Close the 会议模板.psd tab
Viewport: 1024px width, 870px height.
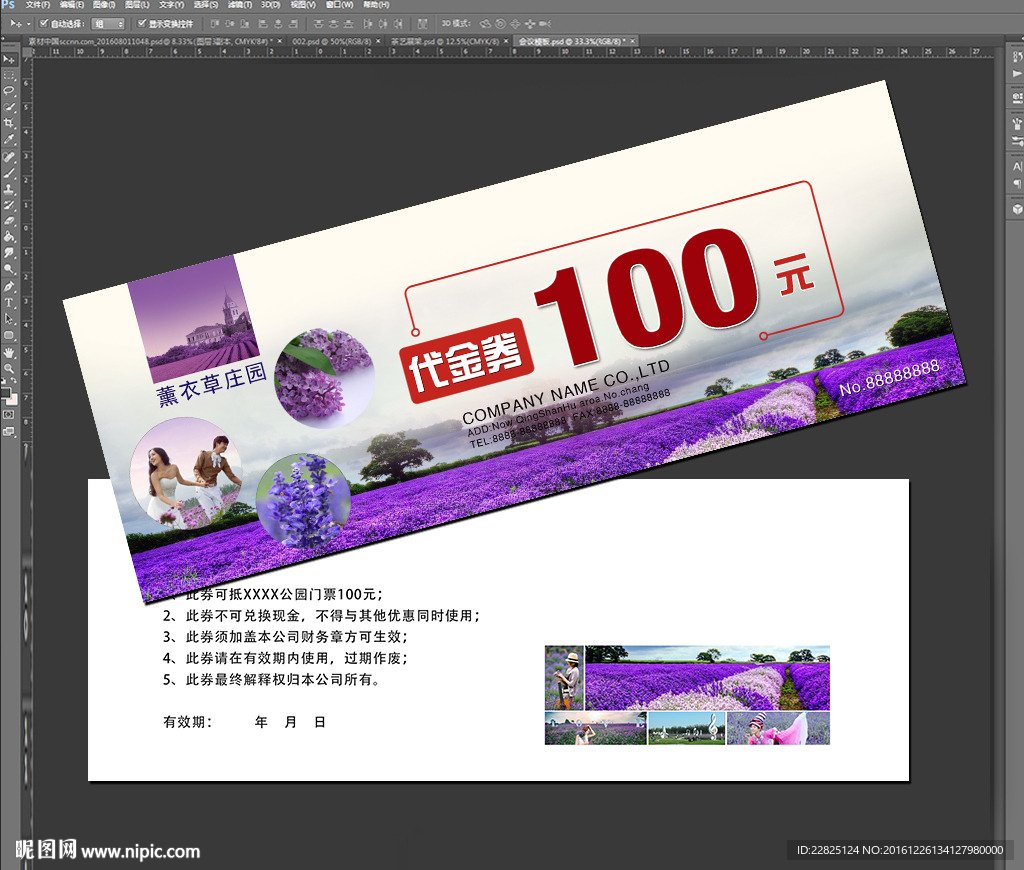coord(633,41)
